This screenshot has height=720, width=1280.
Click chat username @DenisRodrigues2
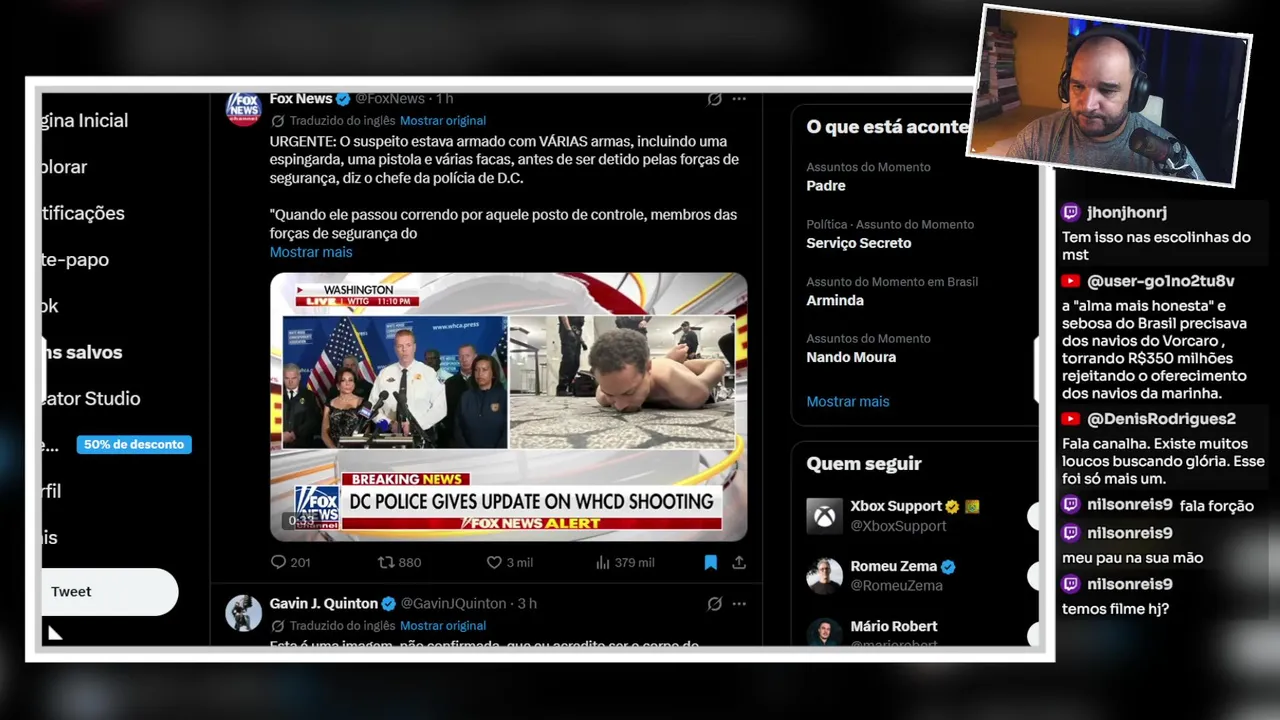coord(1162,419)
